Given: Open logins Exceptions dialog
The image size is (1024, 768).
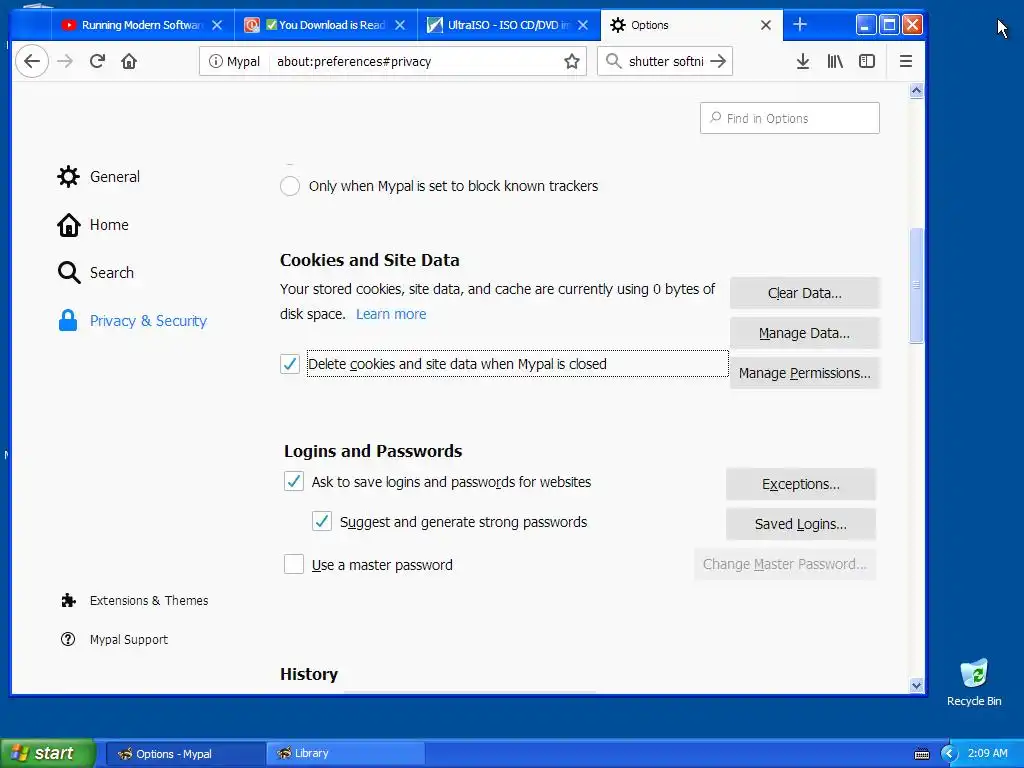Looking at the screenshot, I should [x=801, y=484].
